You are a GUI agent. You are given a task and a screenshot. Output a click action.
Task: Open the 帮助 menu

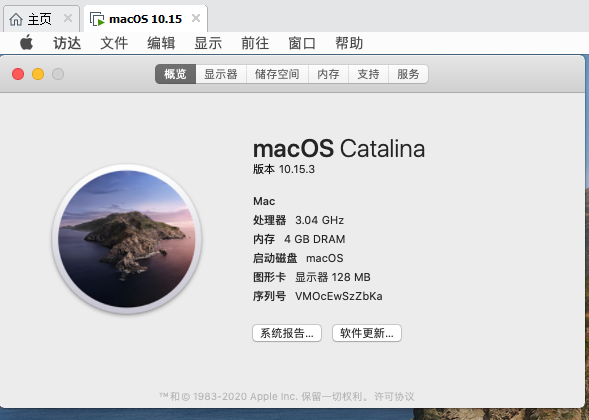[349, 43]
